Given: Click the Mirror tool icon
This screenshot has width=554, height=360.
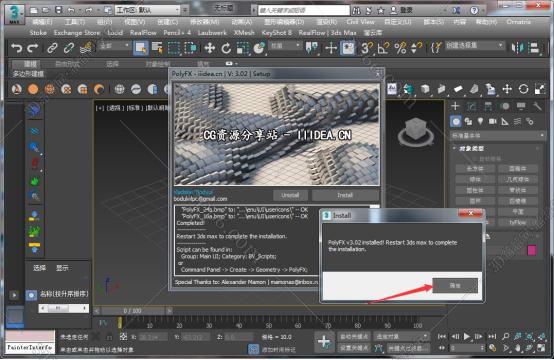Looking at the screenshot, I should [x=518, y=48].
